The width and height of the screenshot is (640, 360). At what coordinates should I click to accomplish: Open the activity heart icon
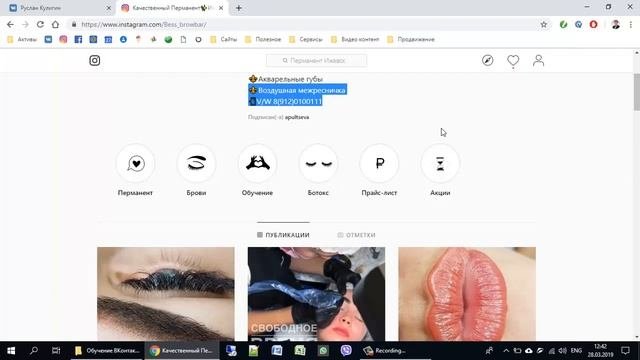click(x=513, y=60)
